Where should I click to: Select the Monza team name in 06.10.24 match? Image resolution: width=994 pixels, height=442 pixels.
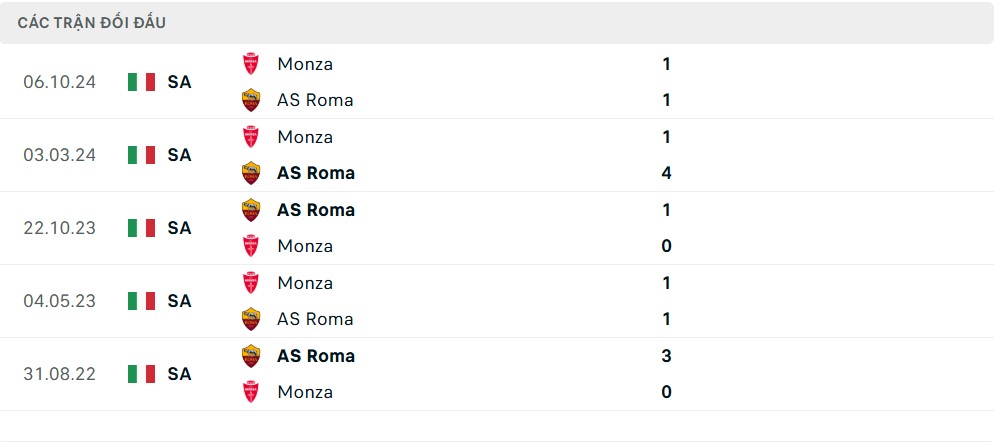pos(305,64)
